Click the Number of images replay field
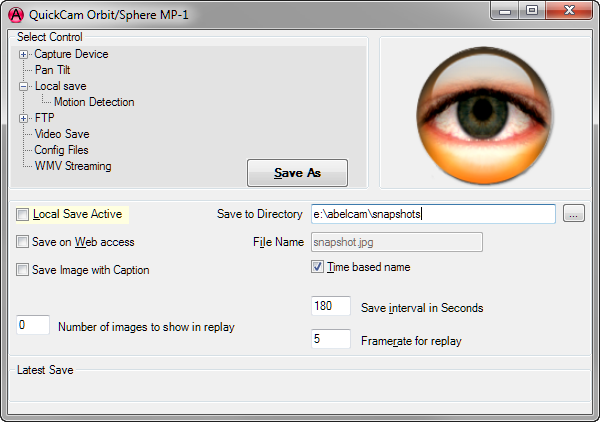Image resolution: width=600 pixels, height=422 pixels. click(x=33, y=325)
